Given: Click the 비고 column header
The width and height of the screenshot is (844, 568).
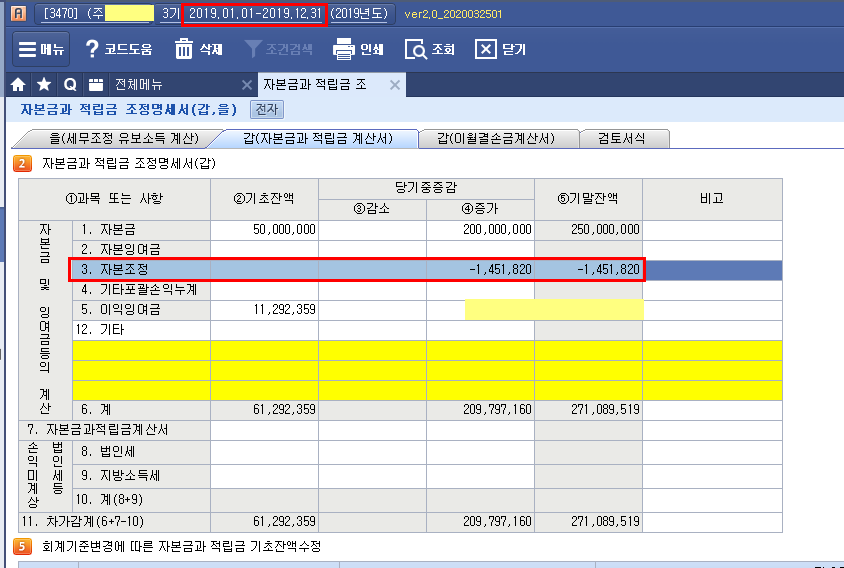Looking at the screenshot, I should click(712, 199).
